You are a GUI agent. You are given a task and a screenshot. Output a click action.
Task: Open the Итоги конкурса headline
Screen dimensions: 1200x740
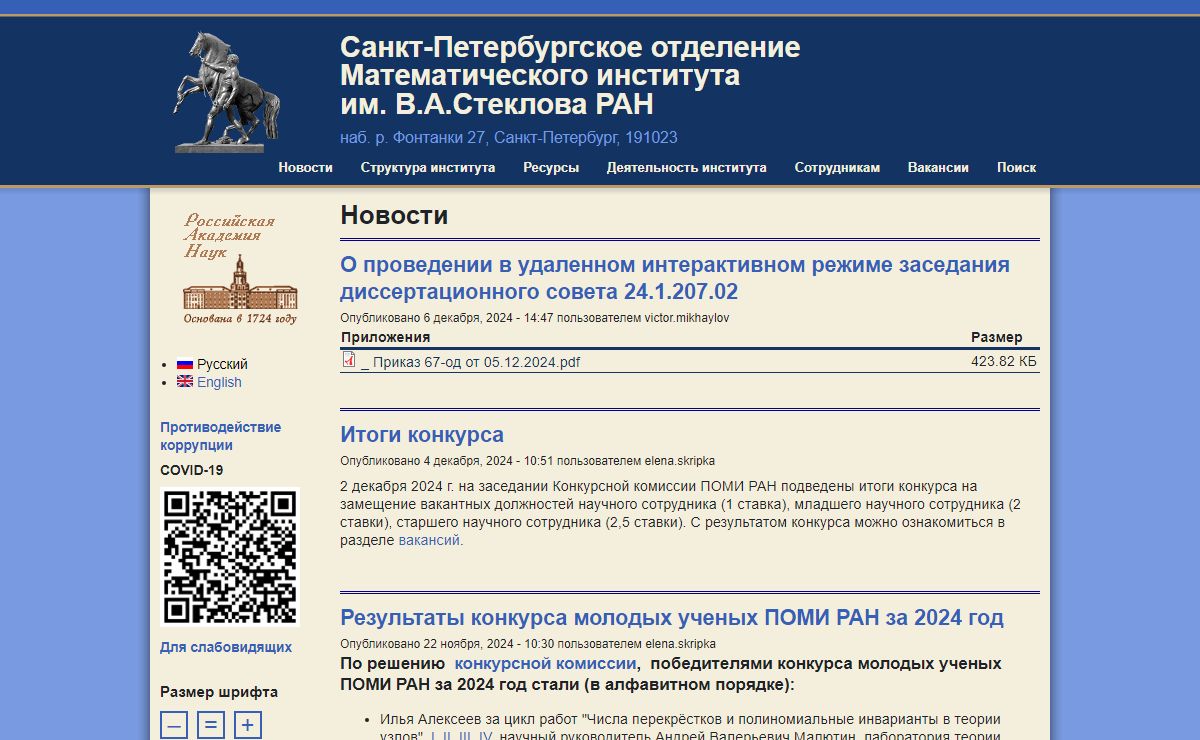(422, 435)
